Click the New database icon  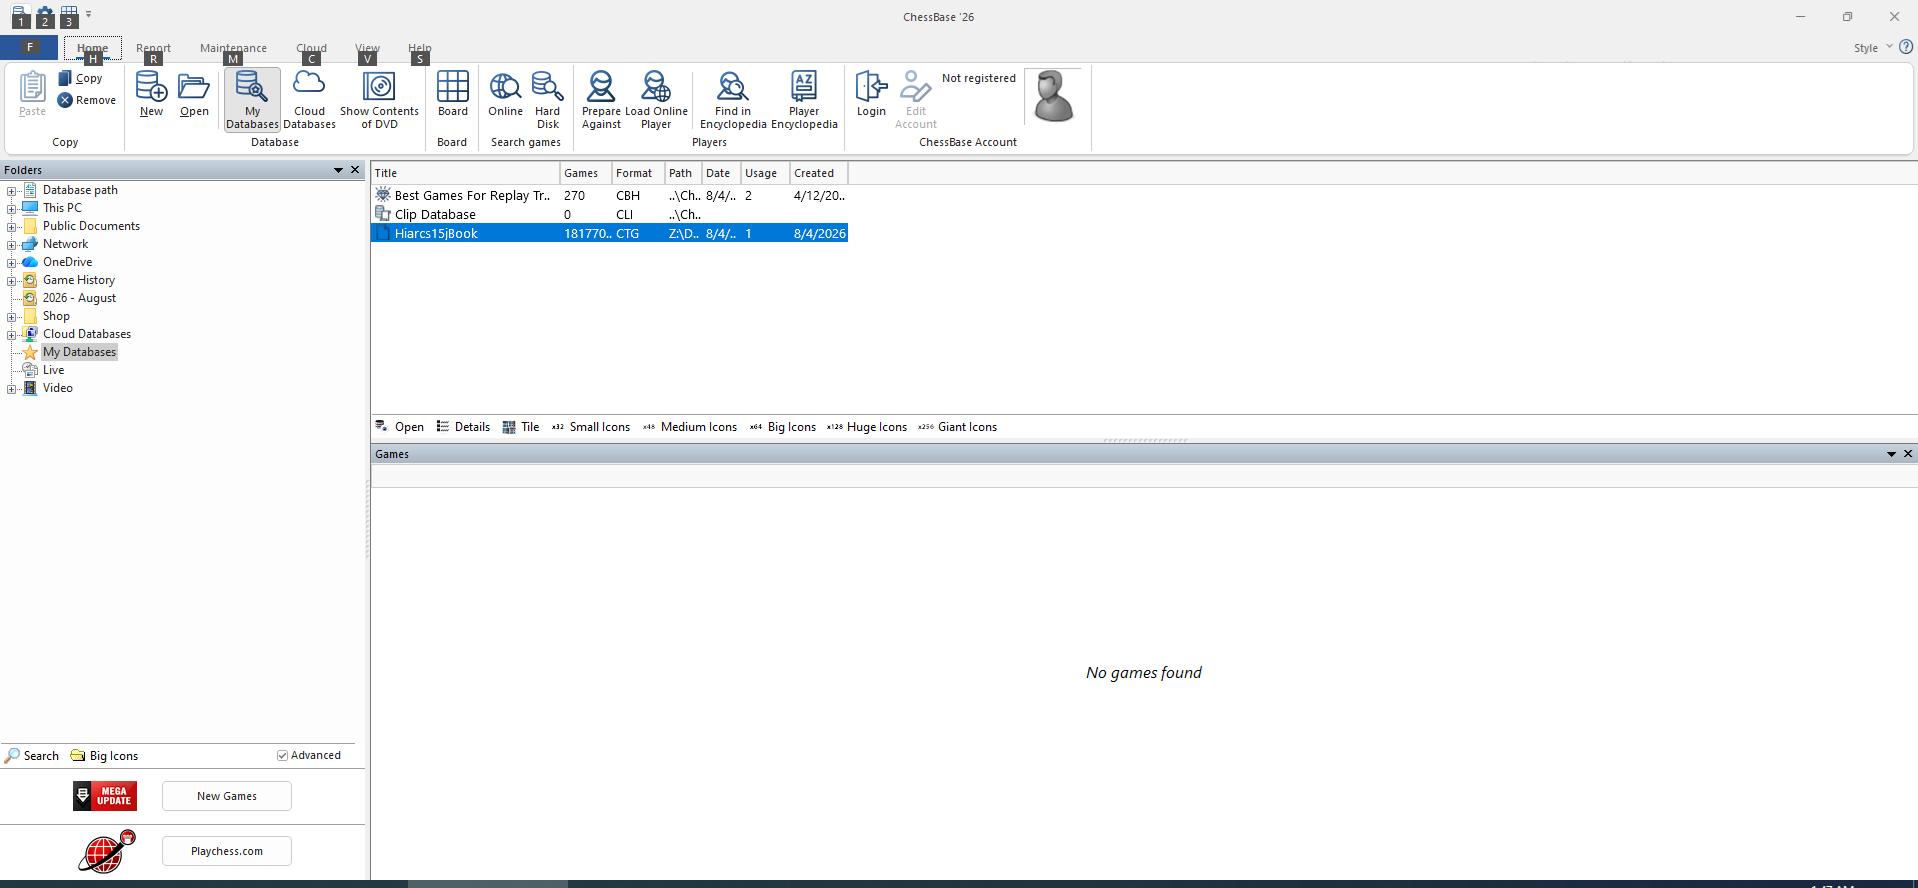click(x=151, y=95)
